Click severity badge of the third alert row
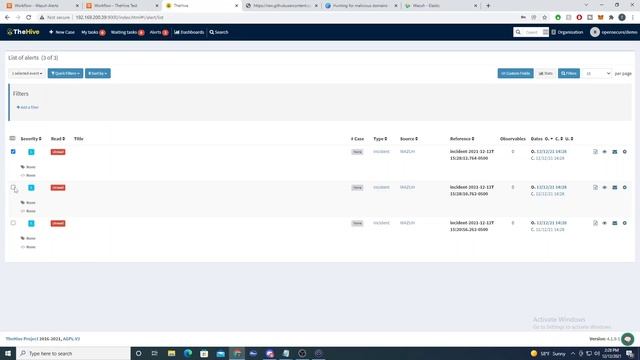640x360 pixels. pyautogui.click(x=31, y=223)
